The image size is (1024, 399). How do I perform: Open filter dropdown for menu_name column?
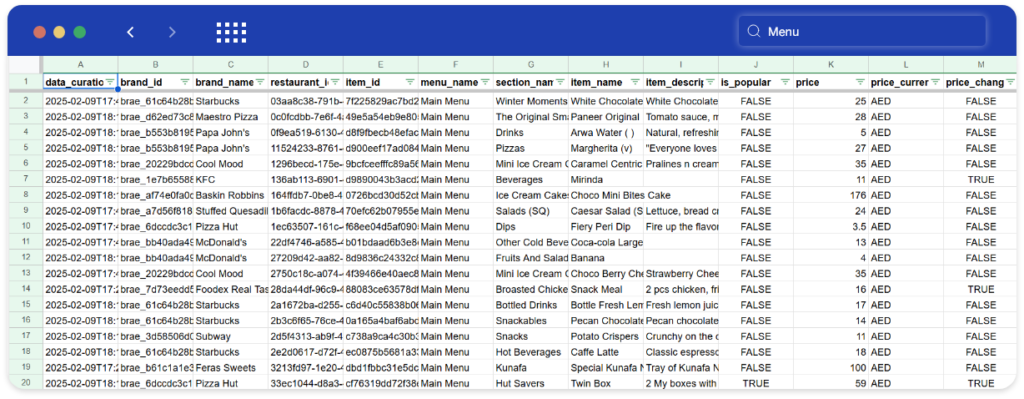(485, 82)
